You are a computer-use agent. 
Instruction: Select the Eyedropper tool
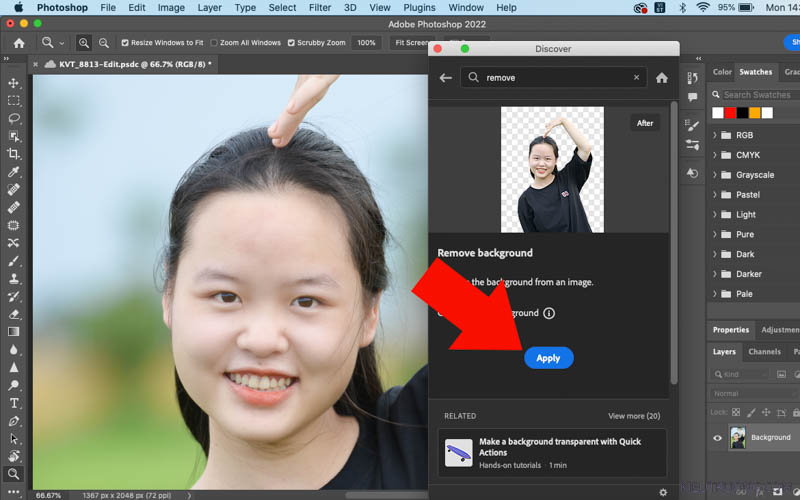14,172
